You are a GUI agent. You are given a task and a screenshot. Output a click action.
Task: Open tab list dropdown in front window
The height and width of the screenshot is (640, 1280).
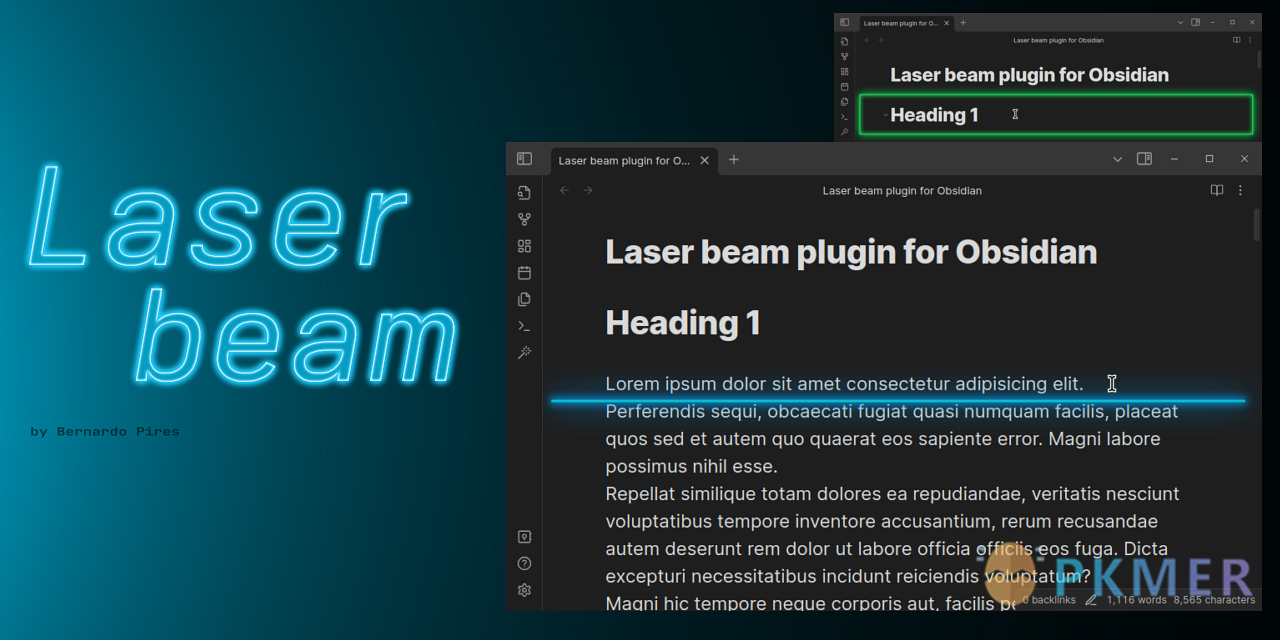pyautogui.click(x=1118, y=159)
